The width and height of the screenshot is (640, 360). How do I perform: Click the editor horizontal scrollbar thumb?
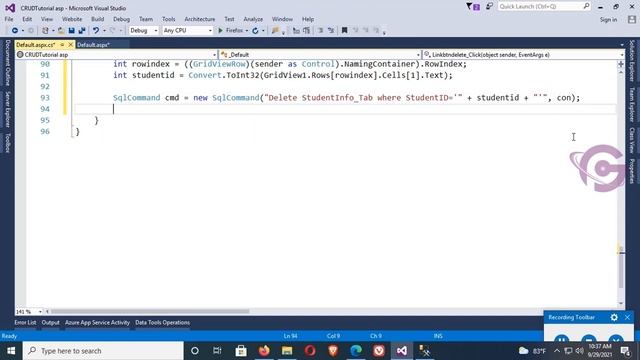click(150, 311)
